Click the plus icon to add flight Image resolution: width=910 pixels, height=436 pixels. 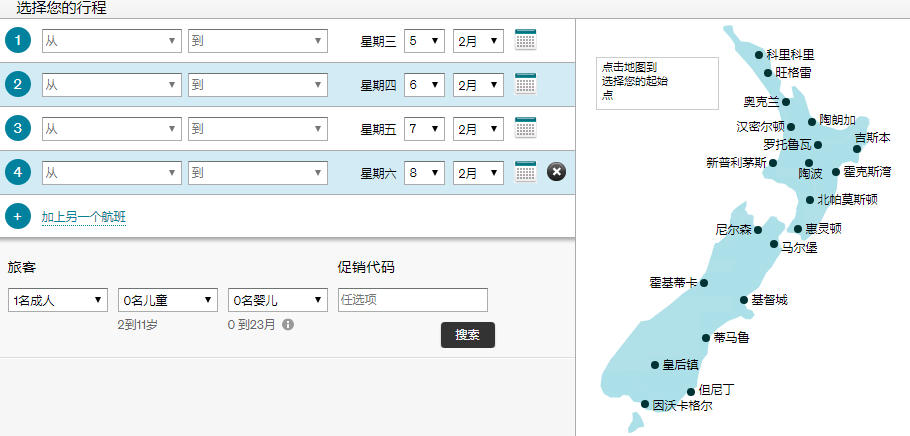(x=18, y=216)
